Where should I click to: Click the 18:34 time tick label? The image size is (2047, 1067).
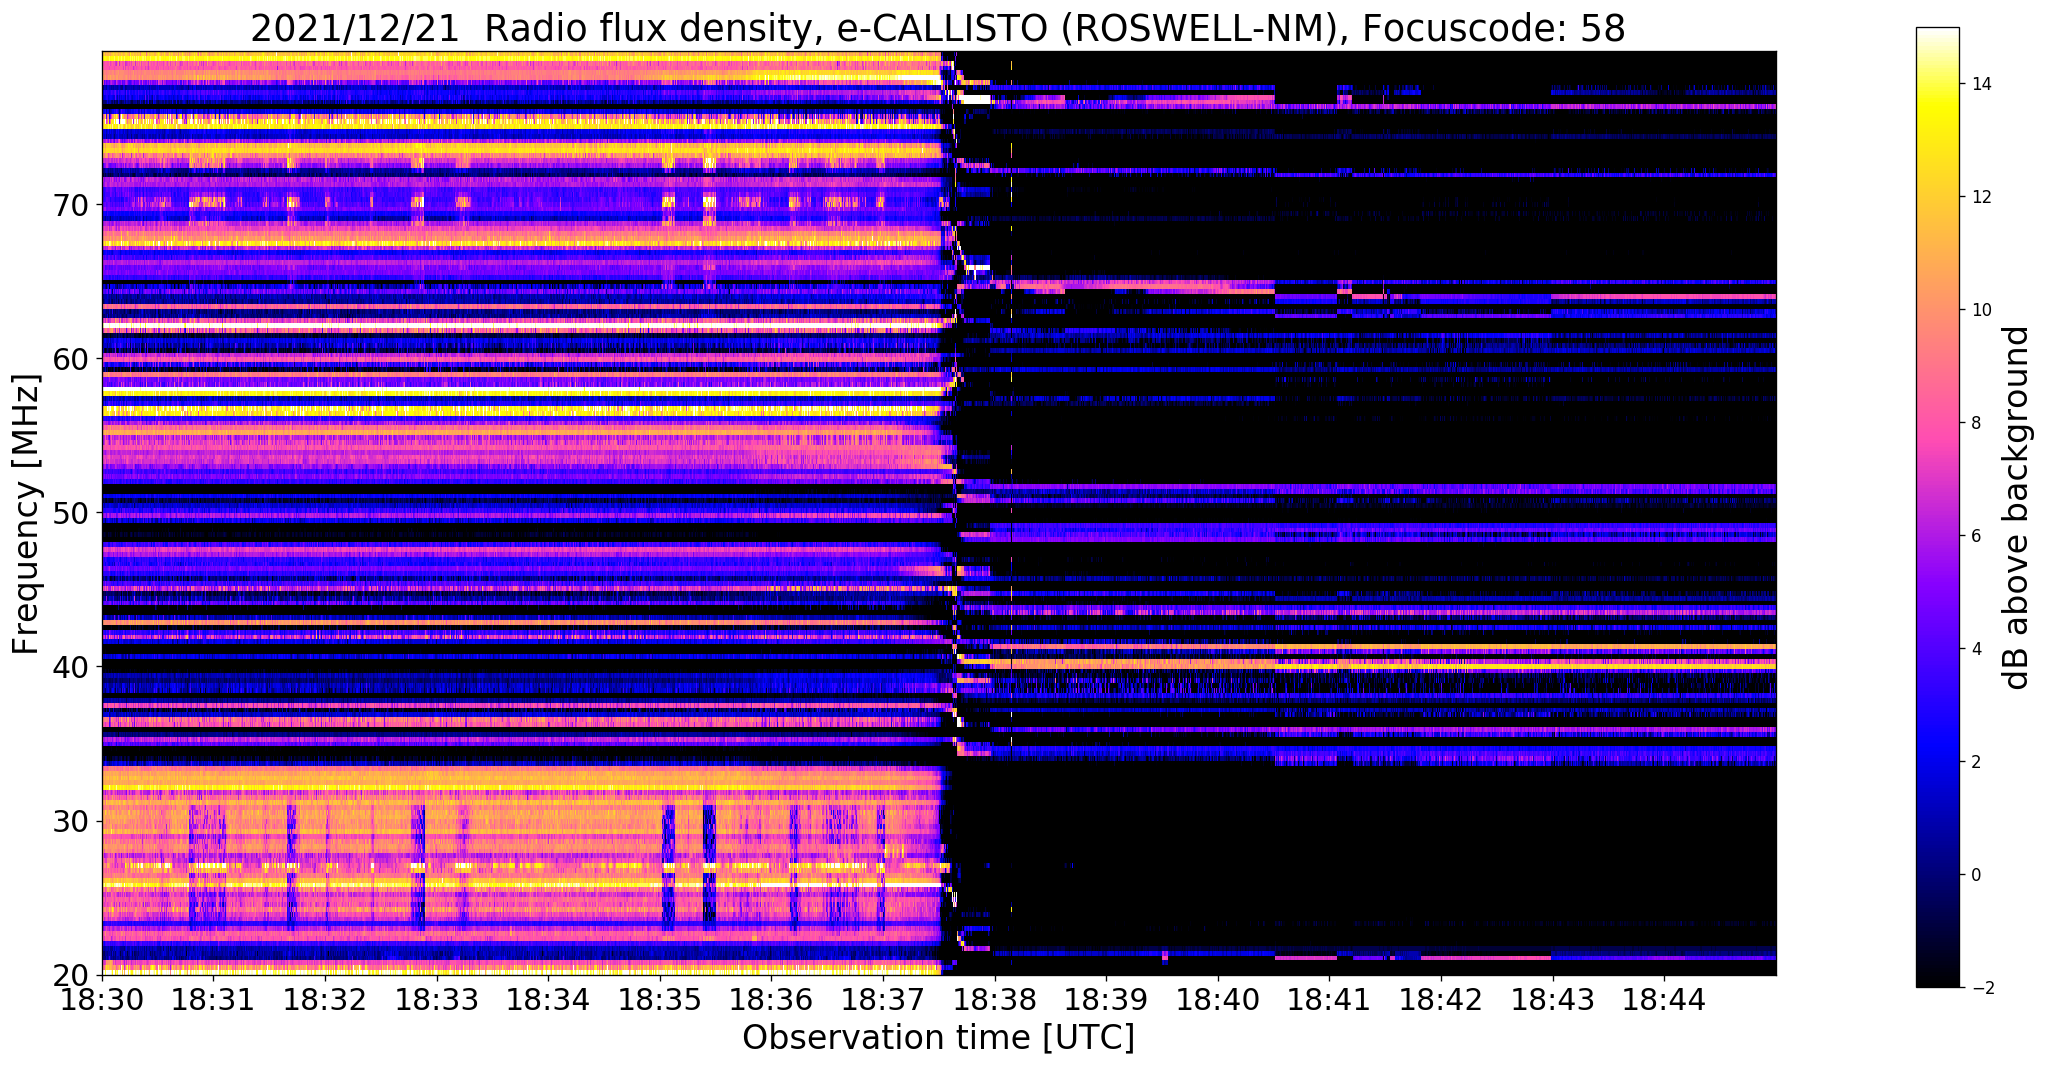click(x=548, y=1000)
